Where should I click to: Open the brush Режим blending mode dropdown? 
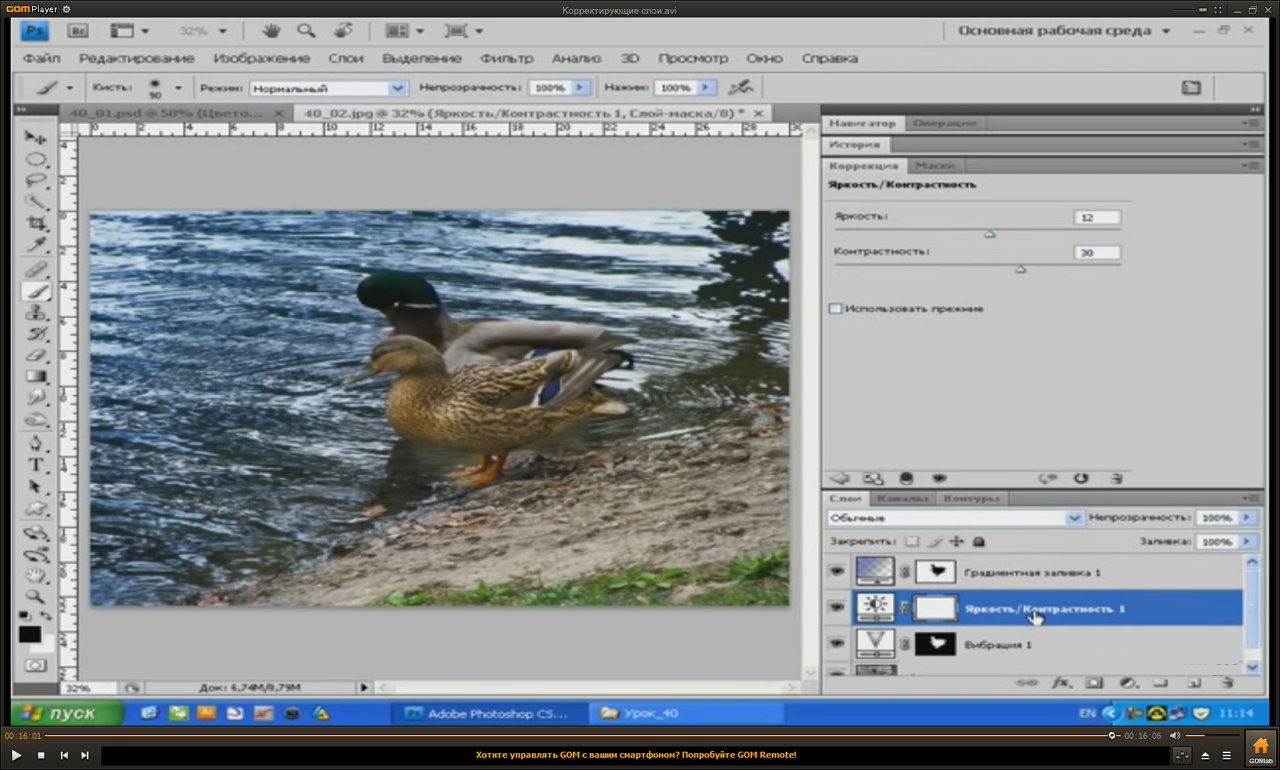coord(328,88)
